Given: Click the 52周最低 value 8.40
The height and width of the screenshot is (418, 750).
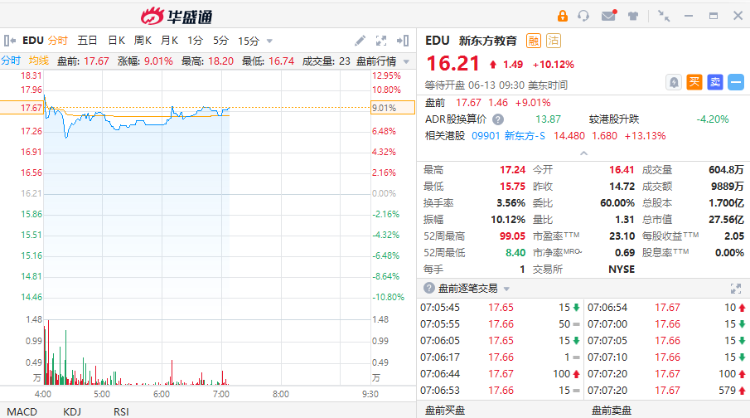Looking at the screenshot, I should 515,253.
